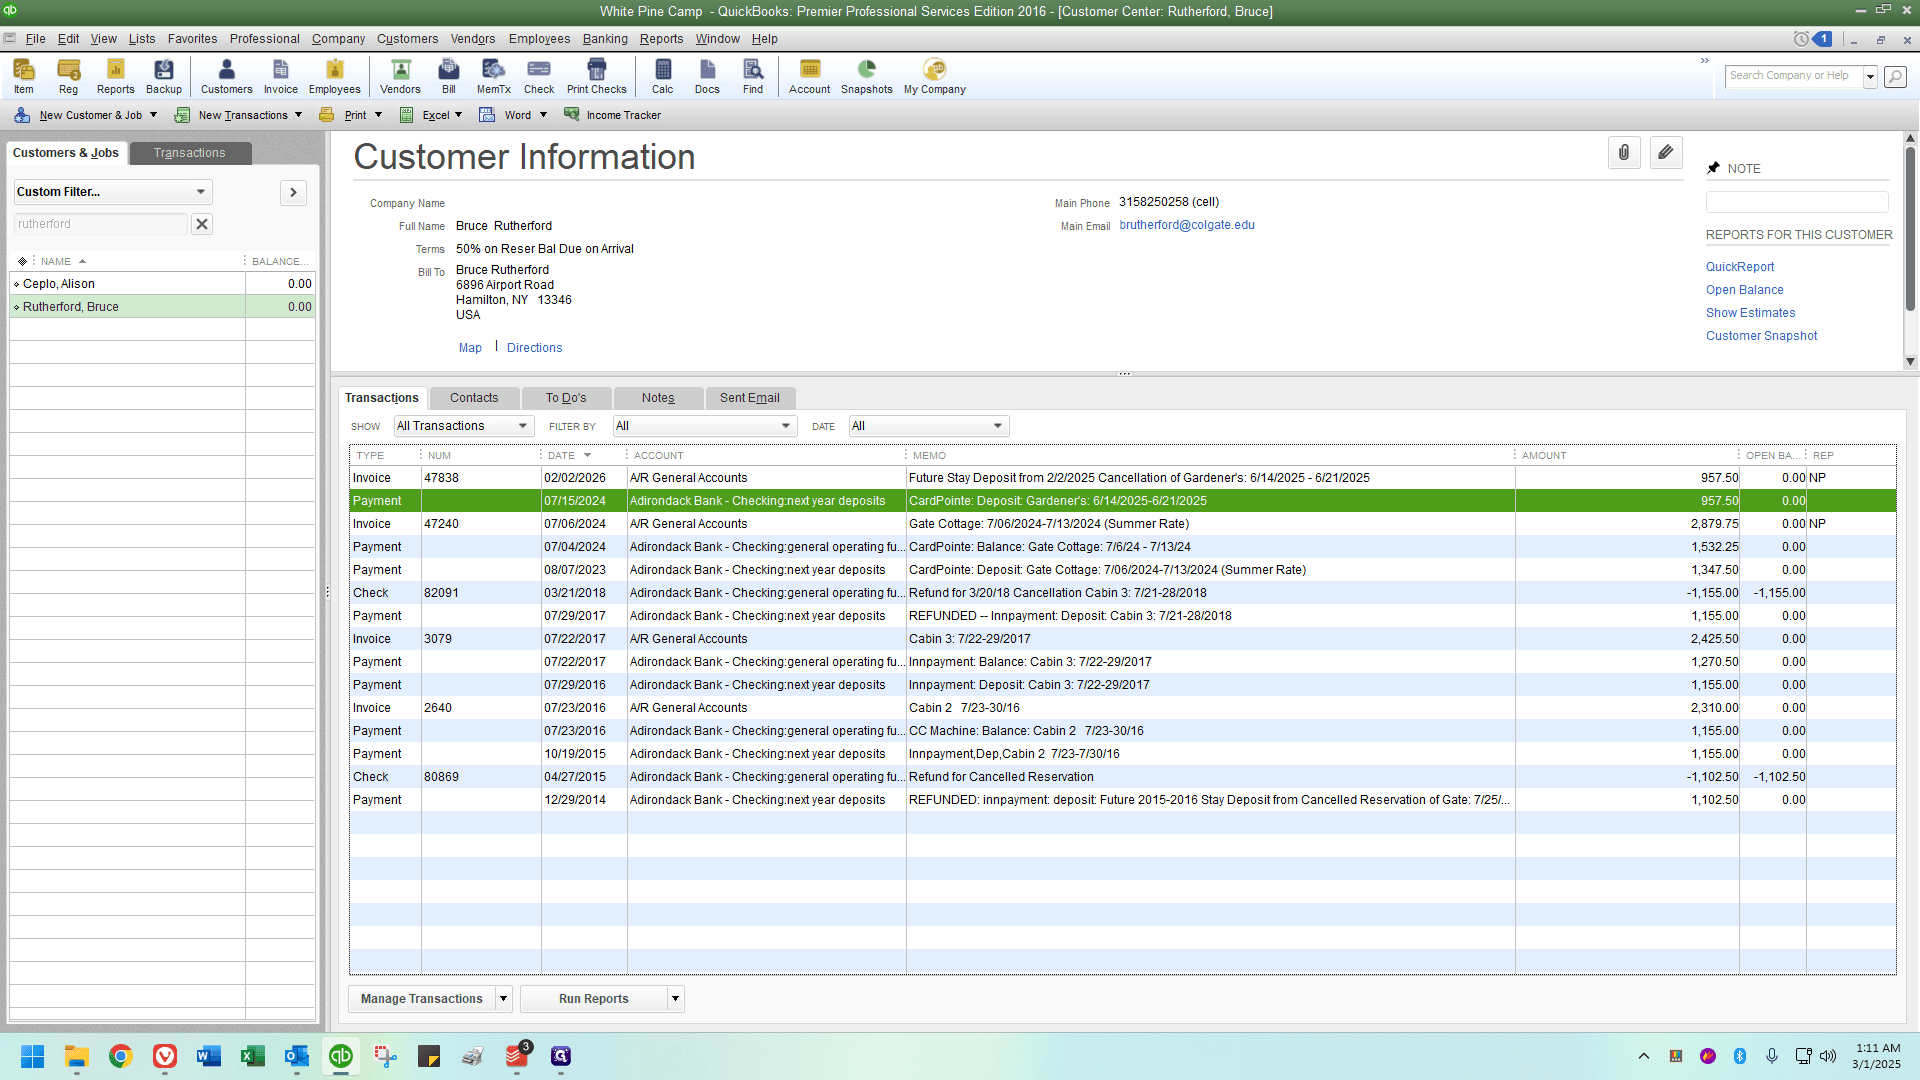Open the Account chart icon
1920x1080 pixels.
point(810,77)
